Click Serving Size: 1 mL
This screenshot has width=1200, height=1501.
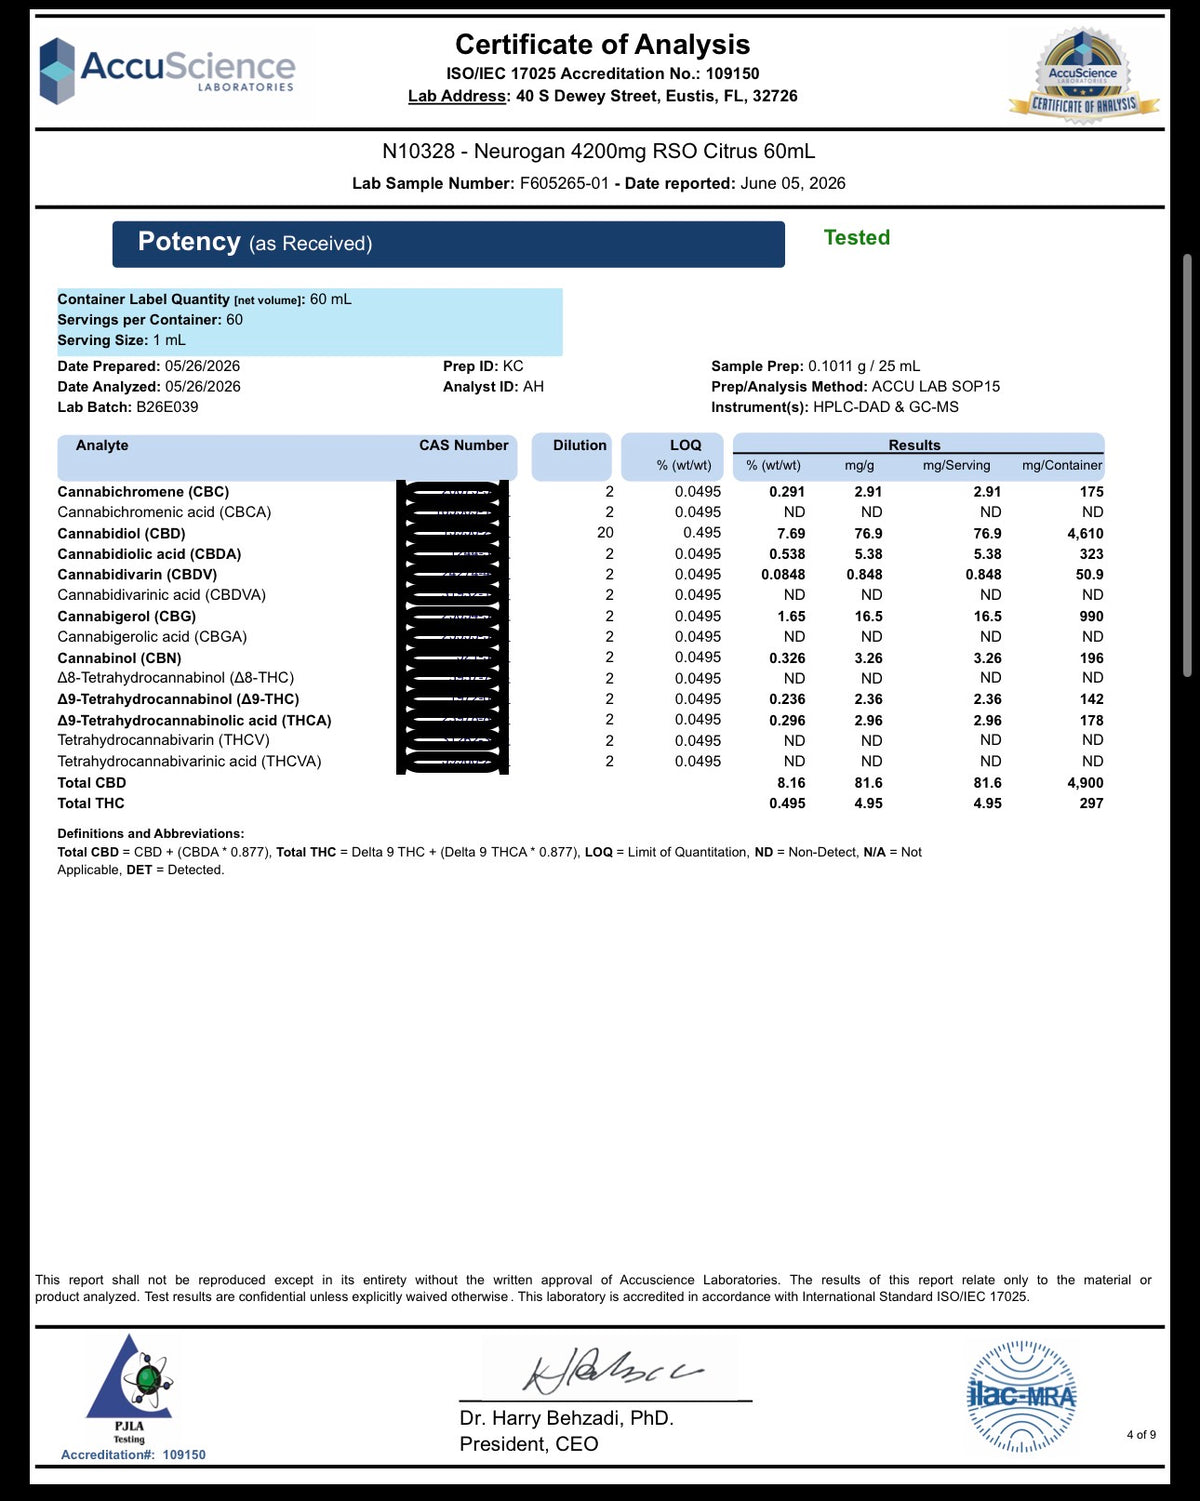[121, 340]
